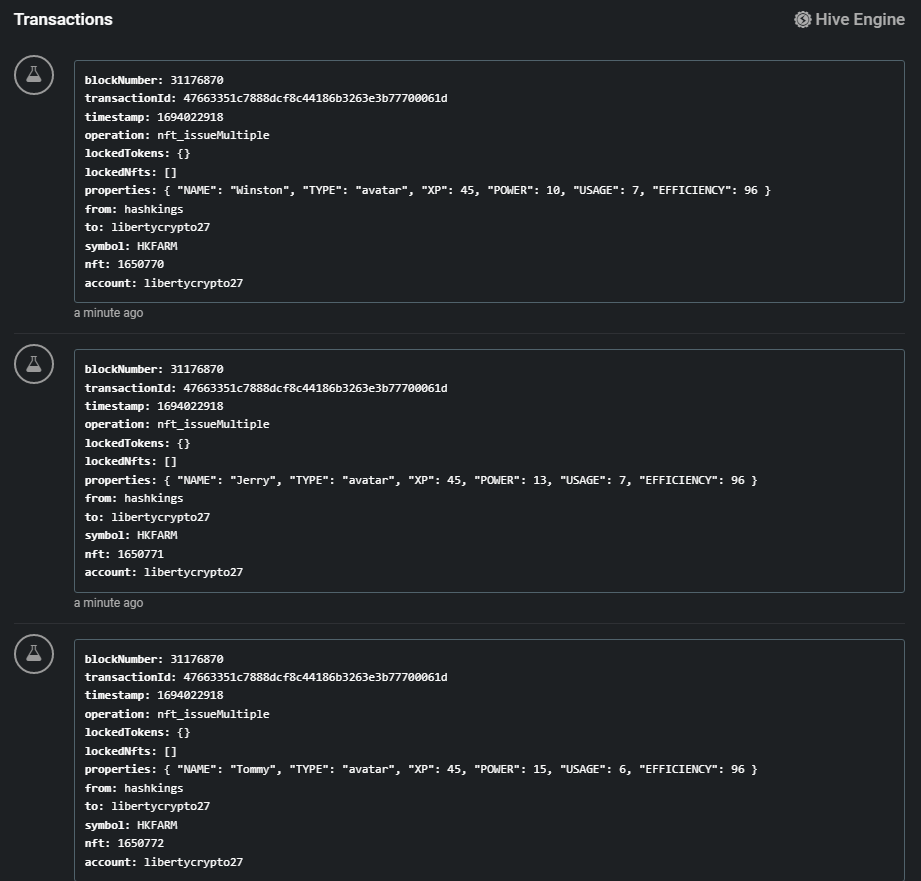Click the Transactions heading

tap(63, 19)
